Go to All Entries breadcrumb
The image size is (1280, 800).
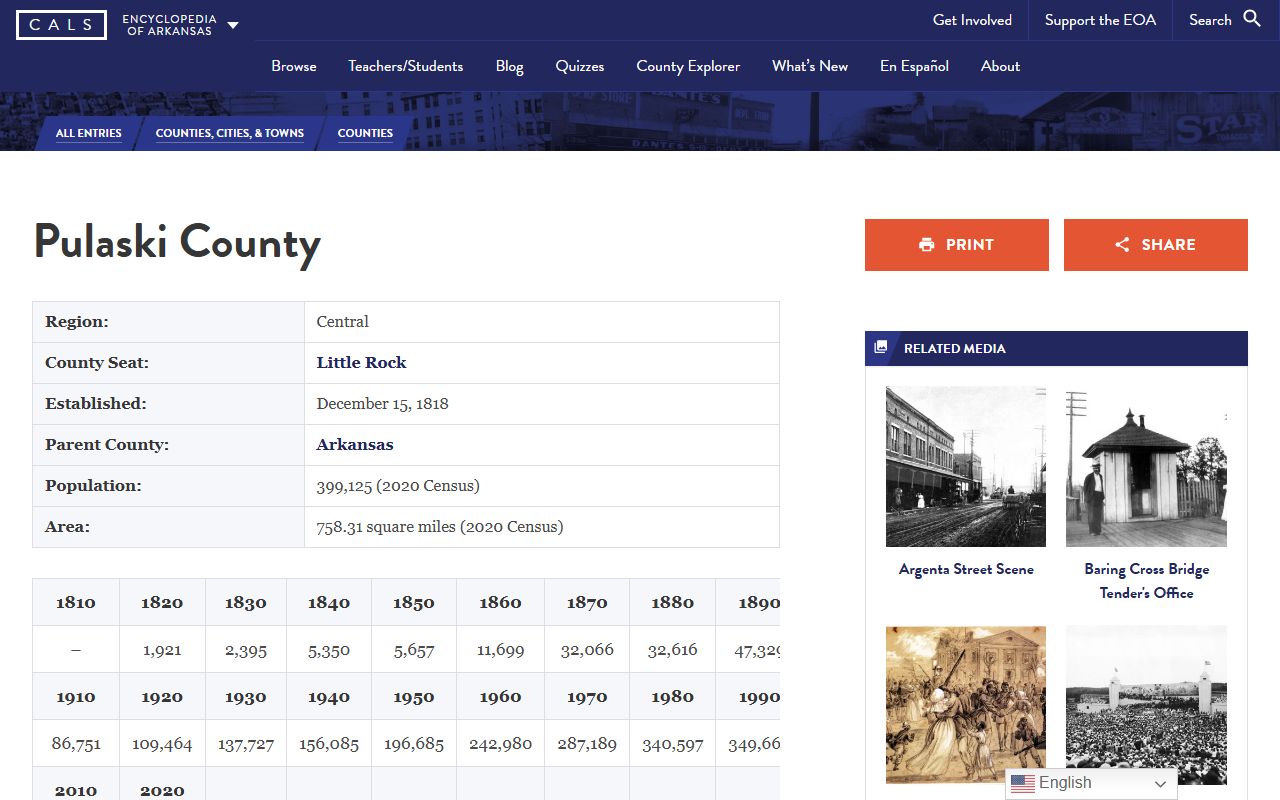tap(89, 133)
